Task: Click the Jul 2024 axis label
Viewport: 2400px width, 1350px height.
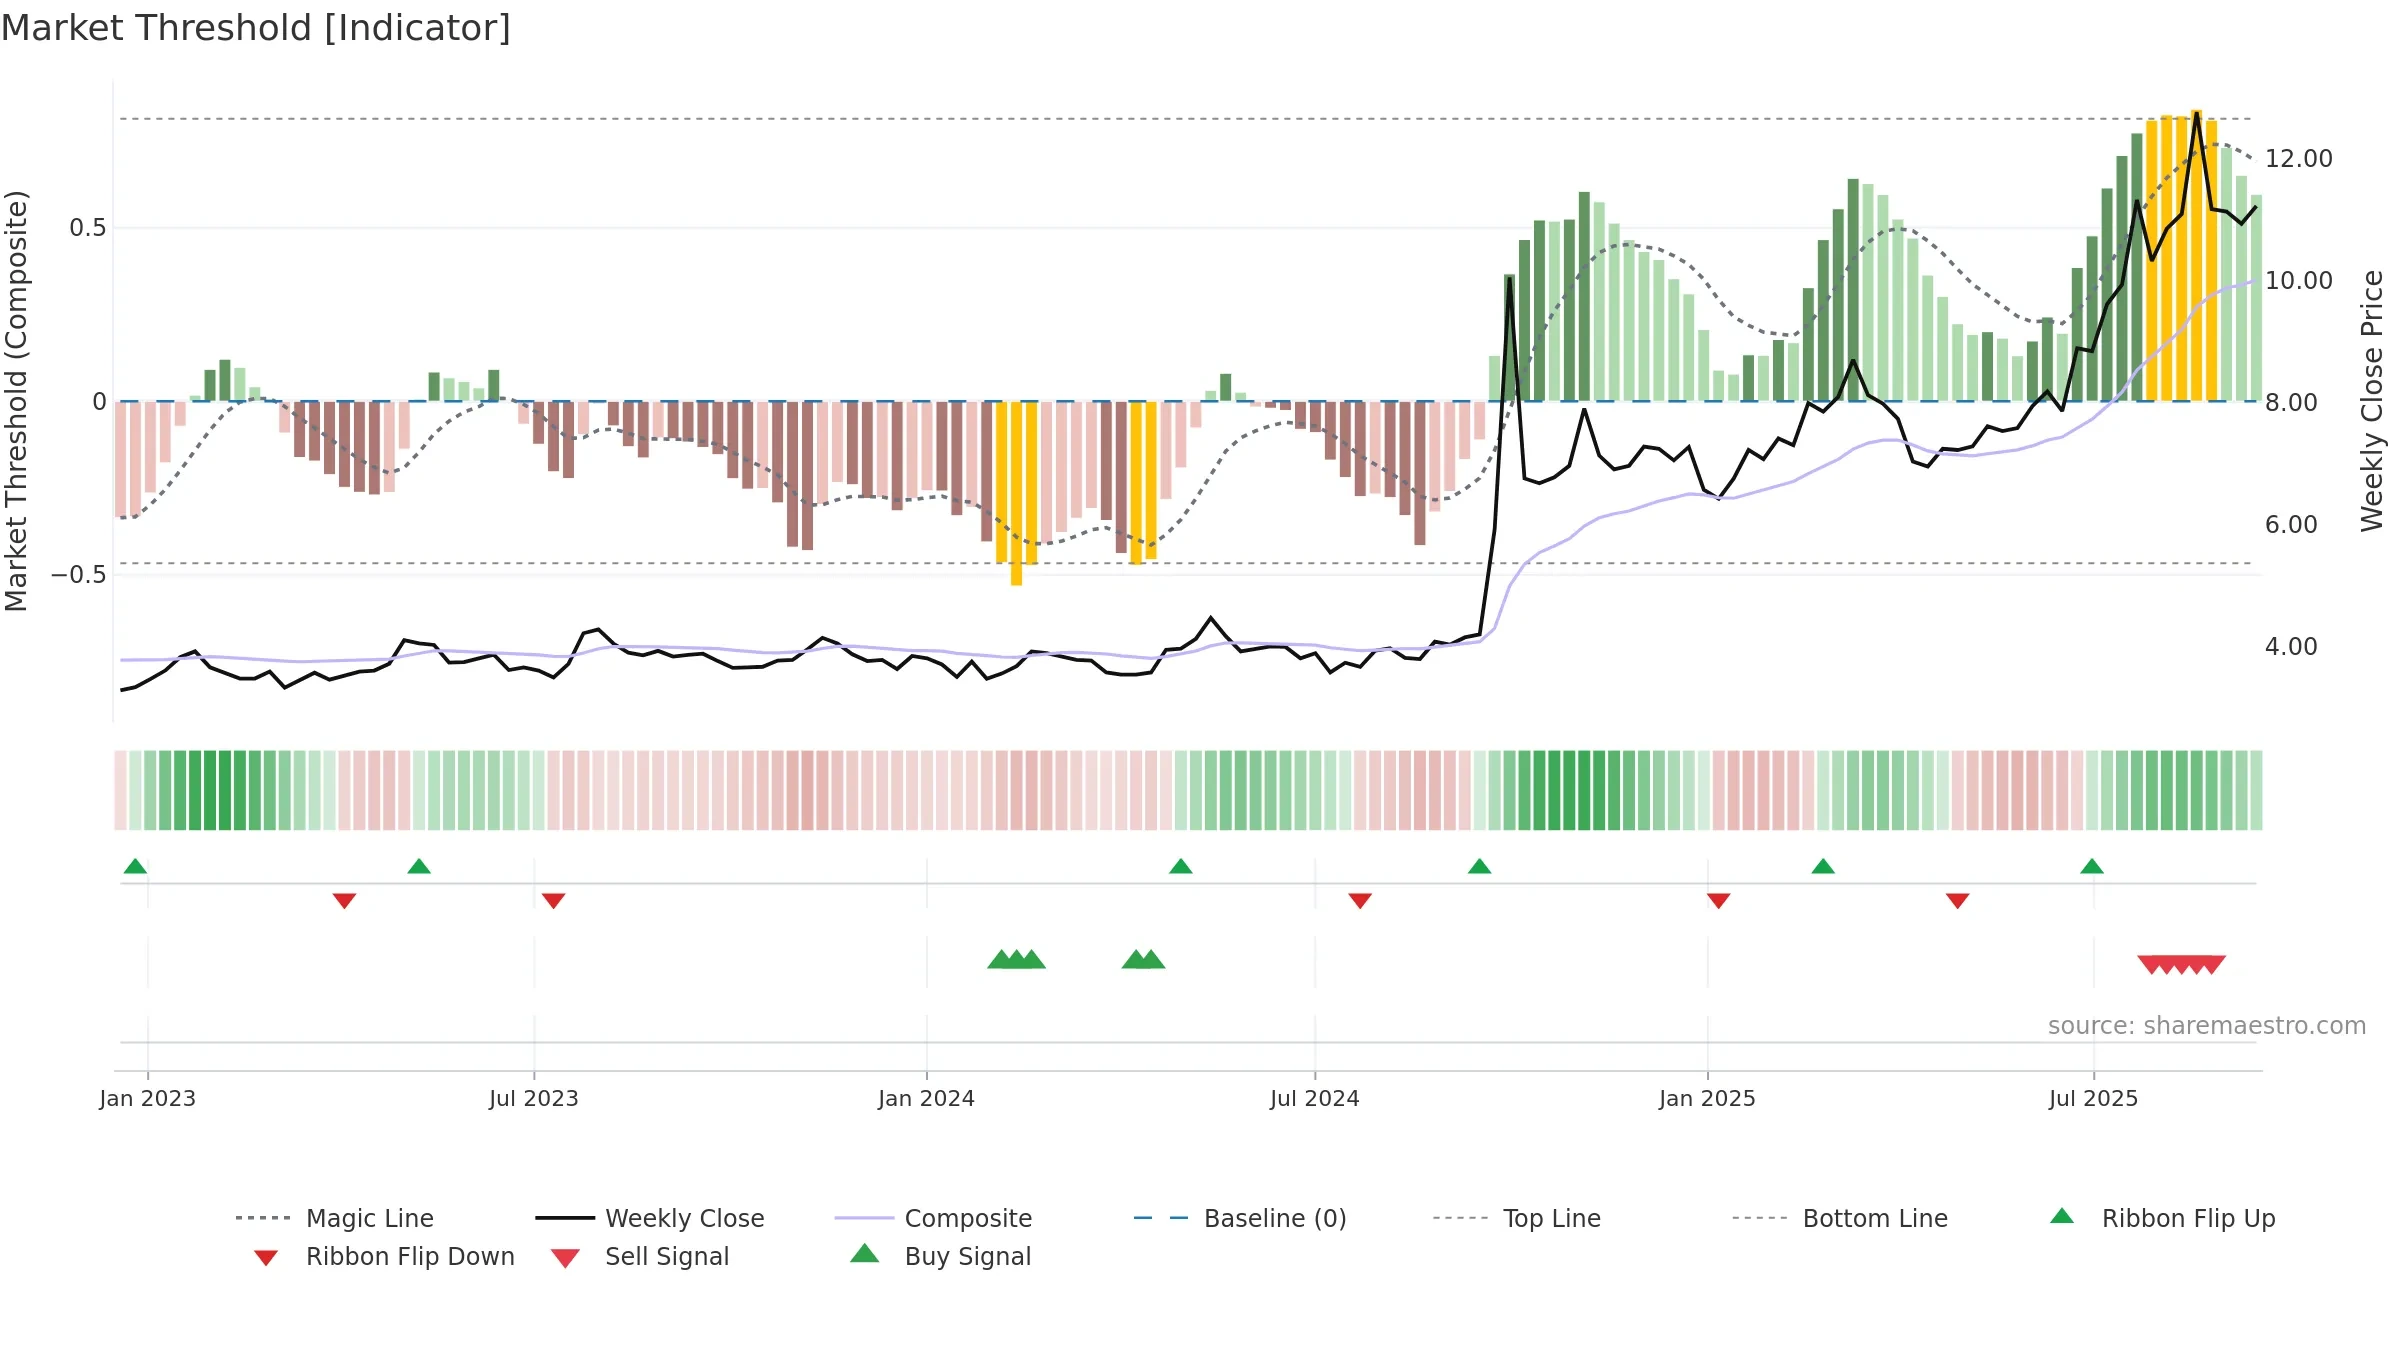Action: pos(1314,1099)
